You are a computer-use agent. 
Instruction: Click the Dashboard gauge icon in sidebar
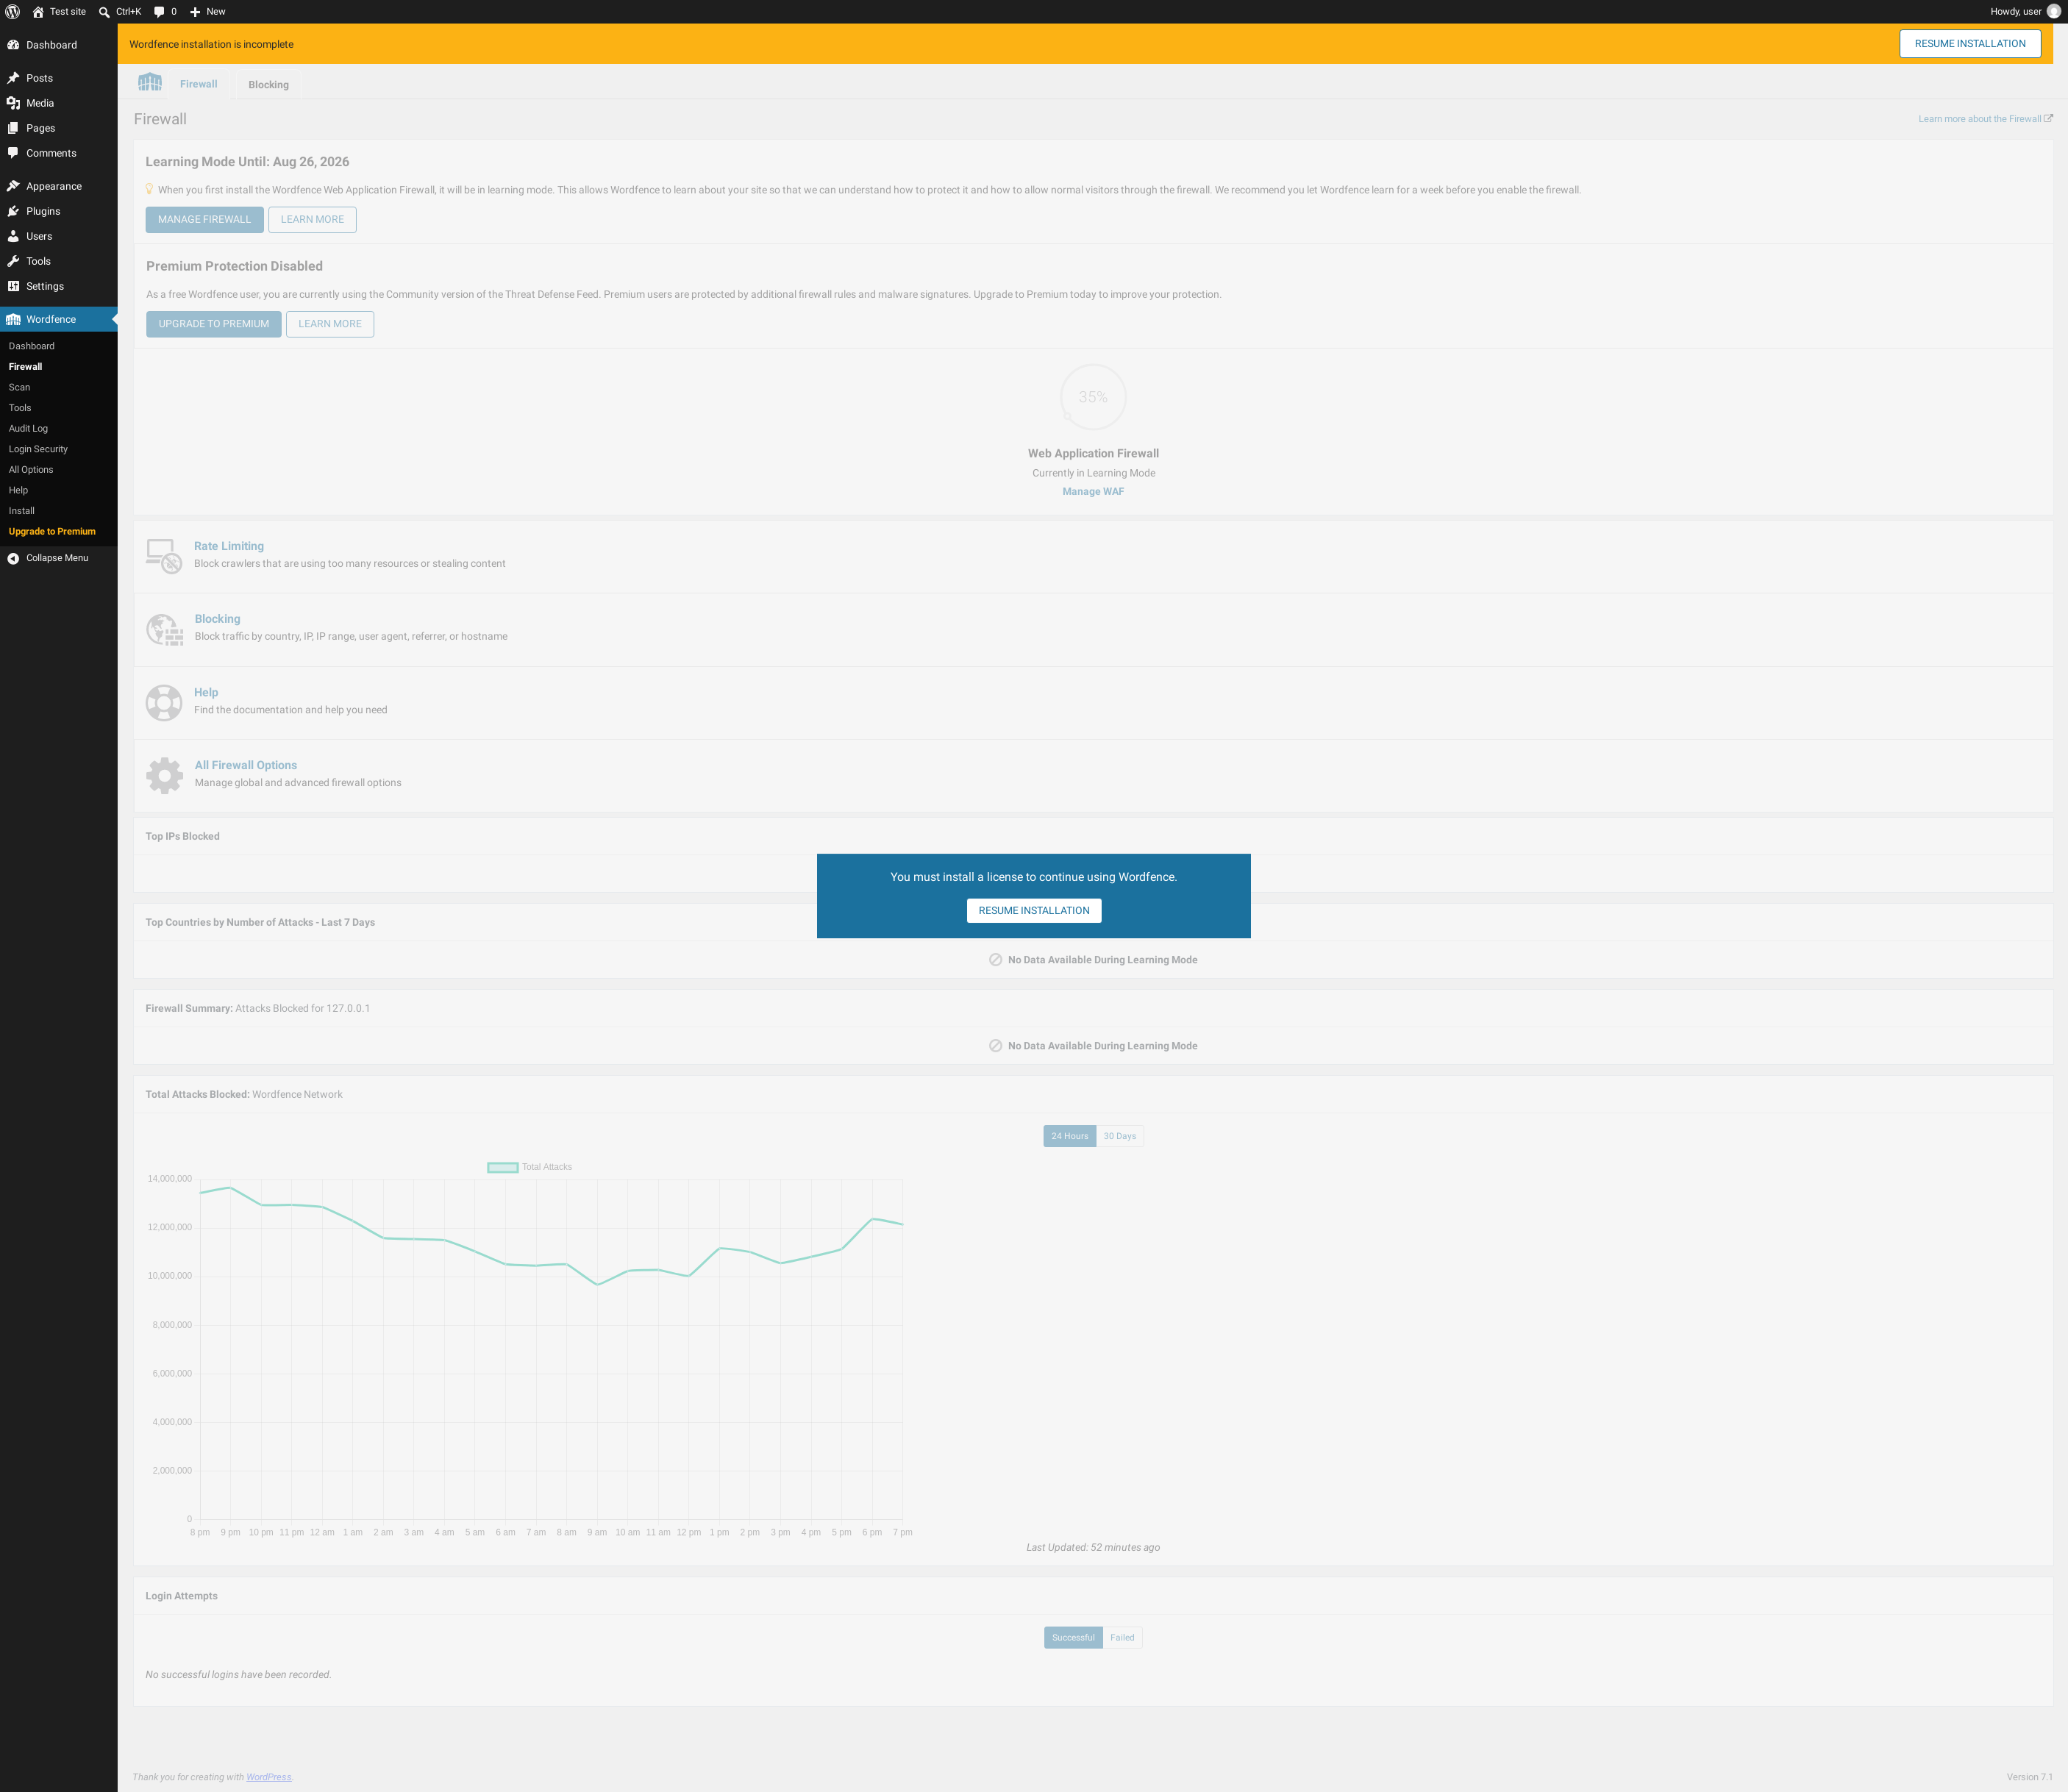tap(13, 45)
